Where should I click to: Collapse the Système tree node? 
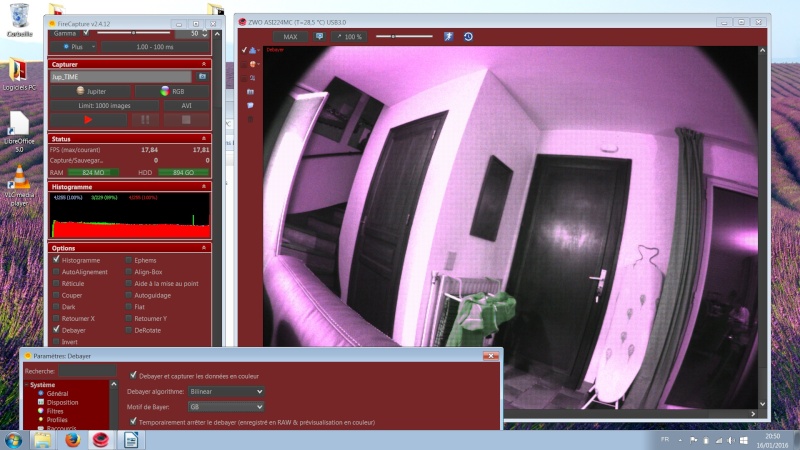tap(27, 385)
